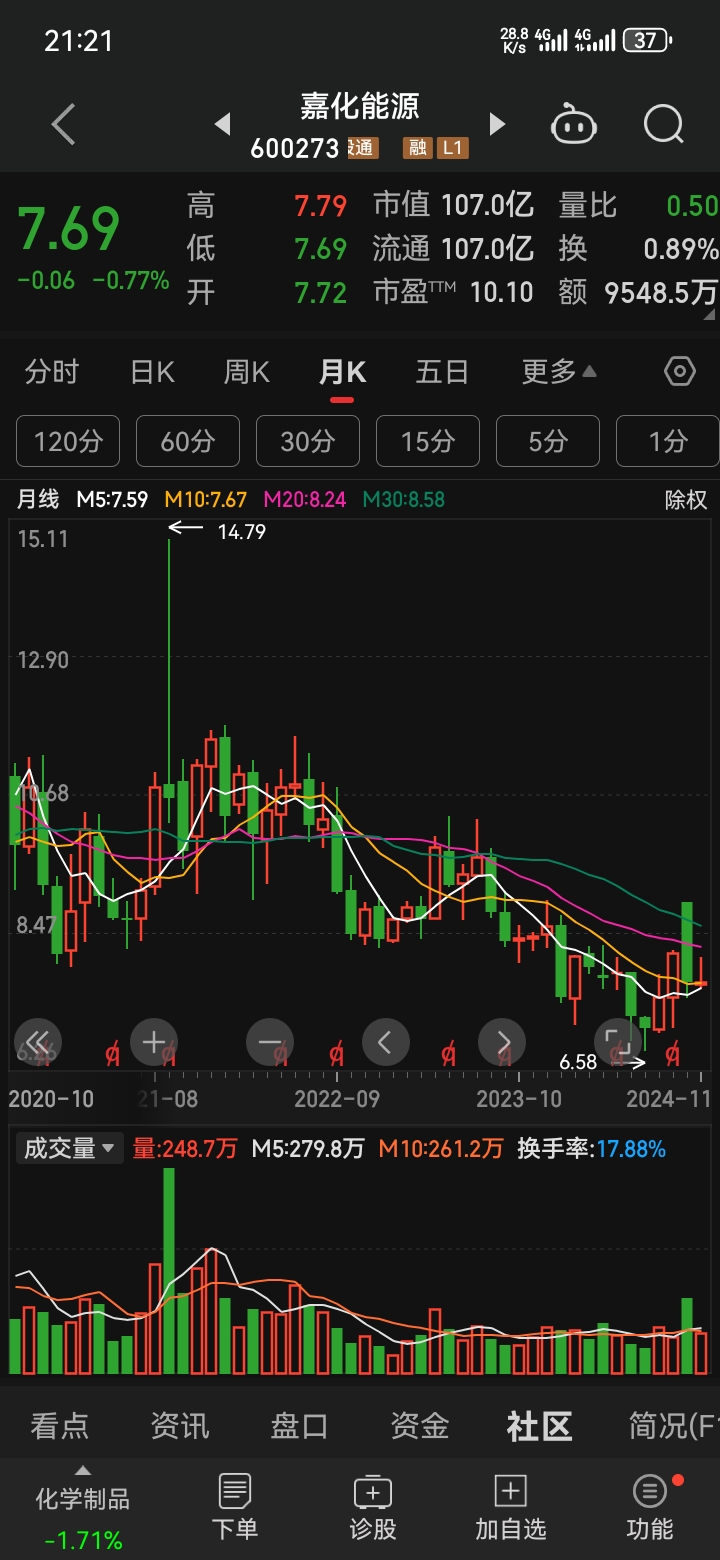
Task: Select the 1分 period button
Action: tap(668, 441)
